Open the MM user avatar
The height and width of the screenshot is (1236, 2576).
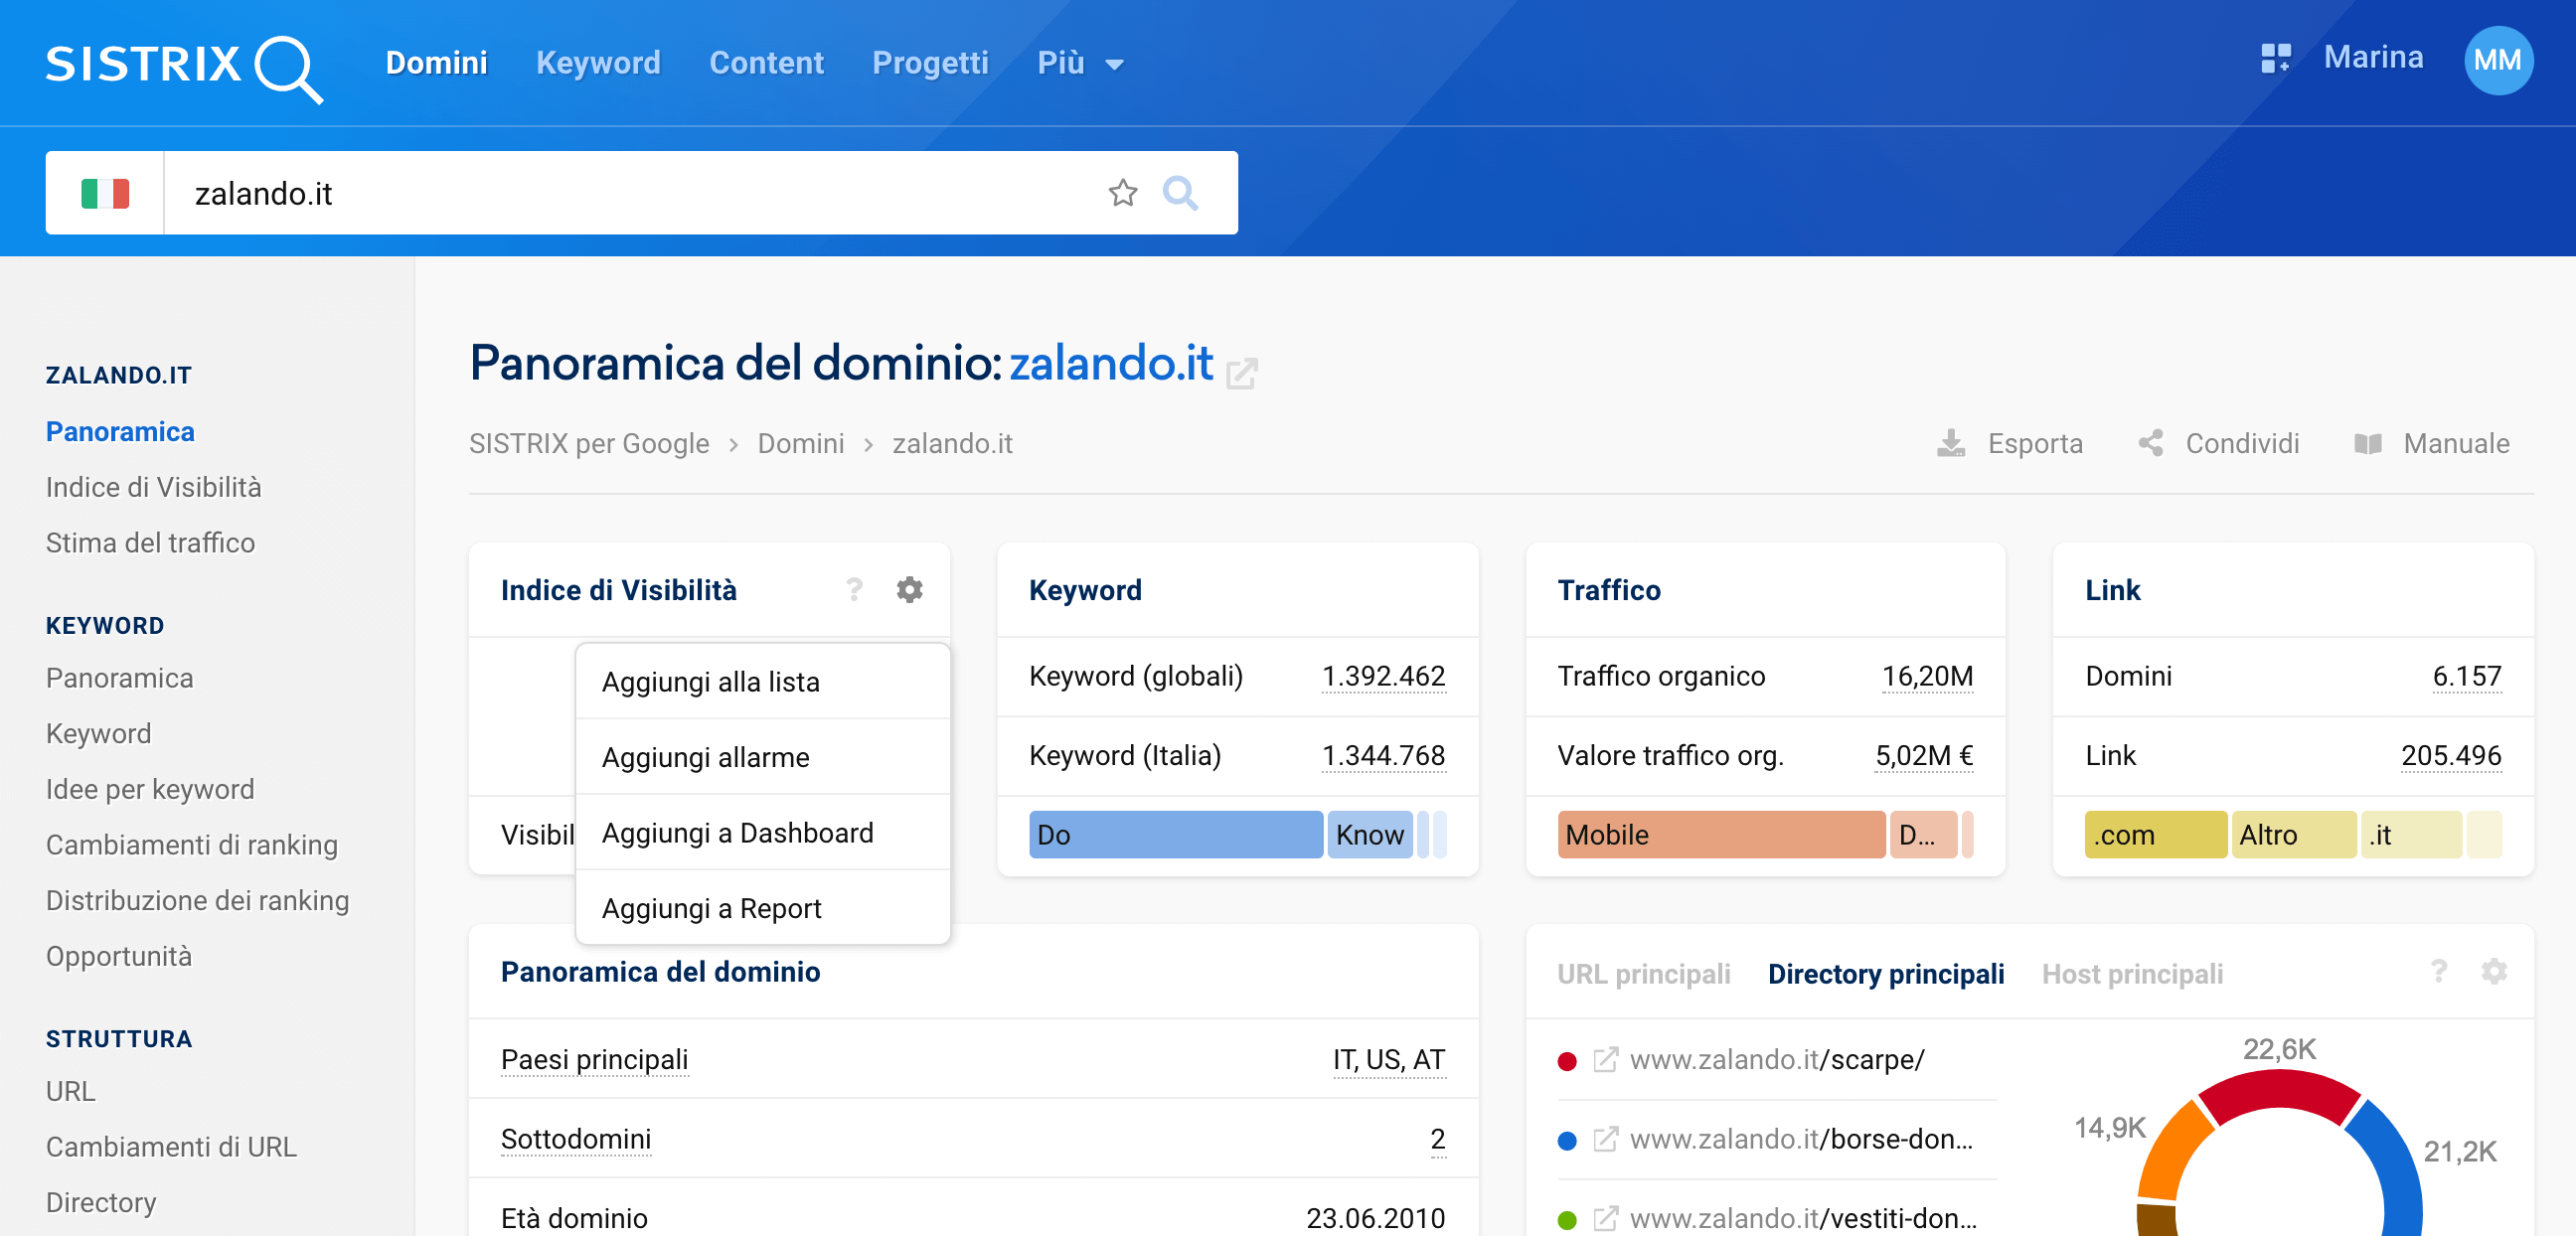coord(2497,60)
